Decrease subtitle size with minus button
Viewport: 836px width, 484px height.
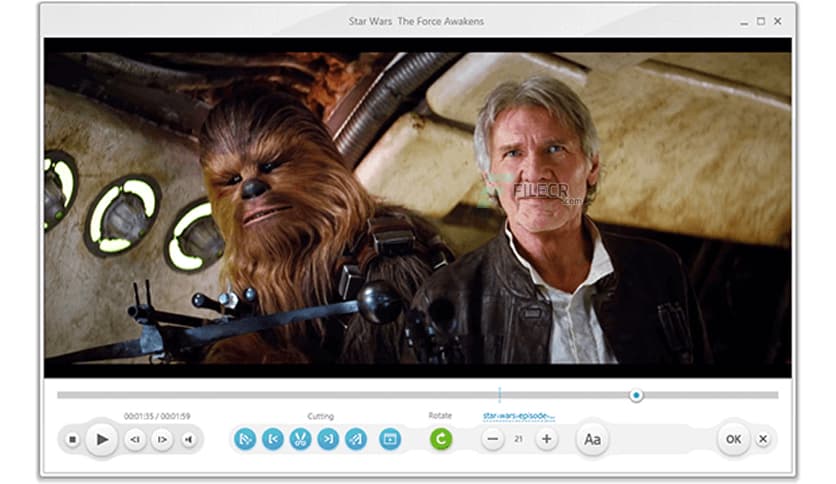(x=493, y=439)
